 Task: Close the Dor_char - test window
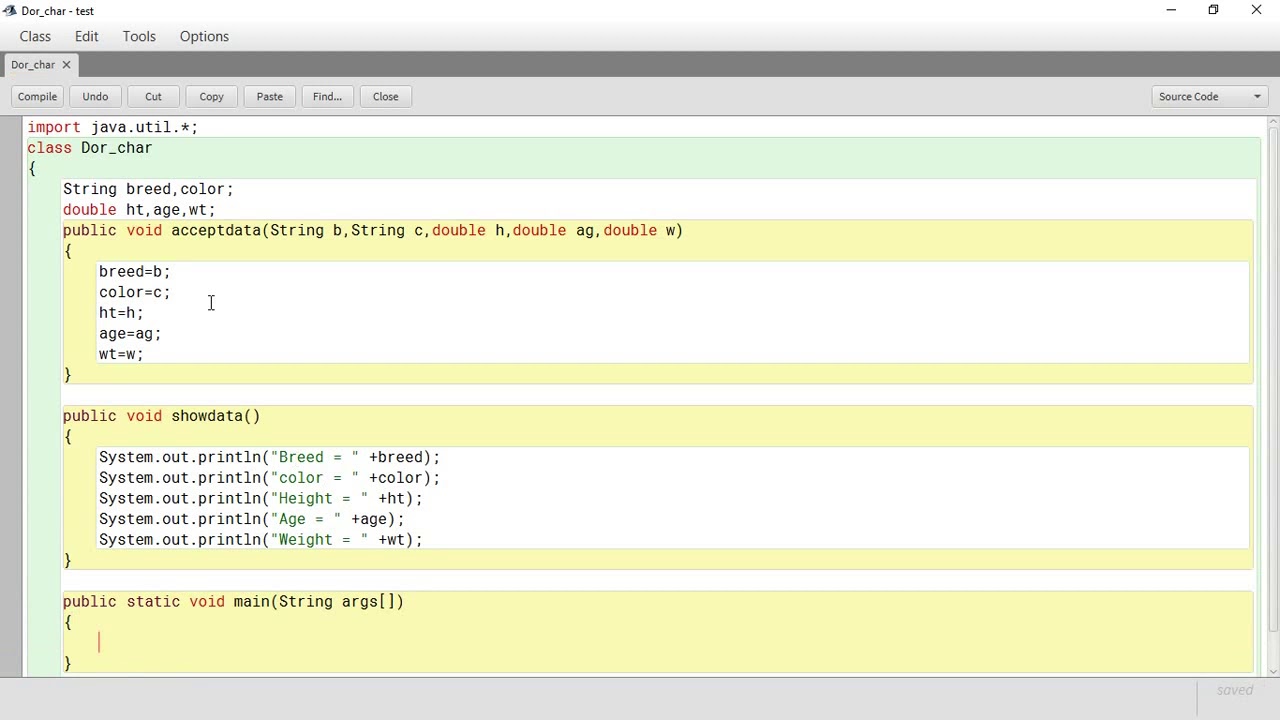(1256, 10)
